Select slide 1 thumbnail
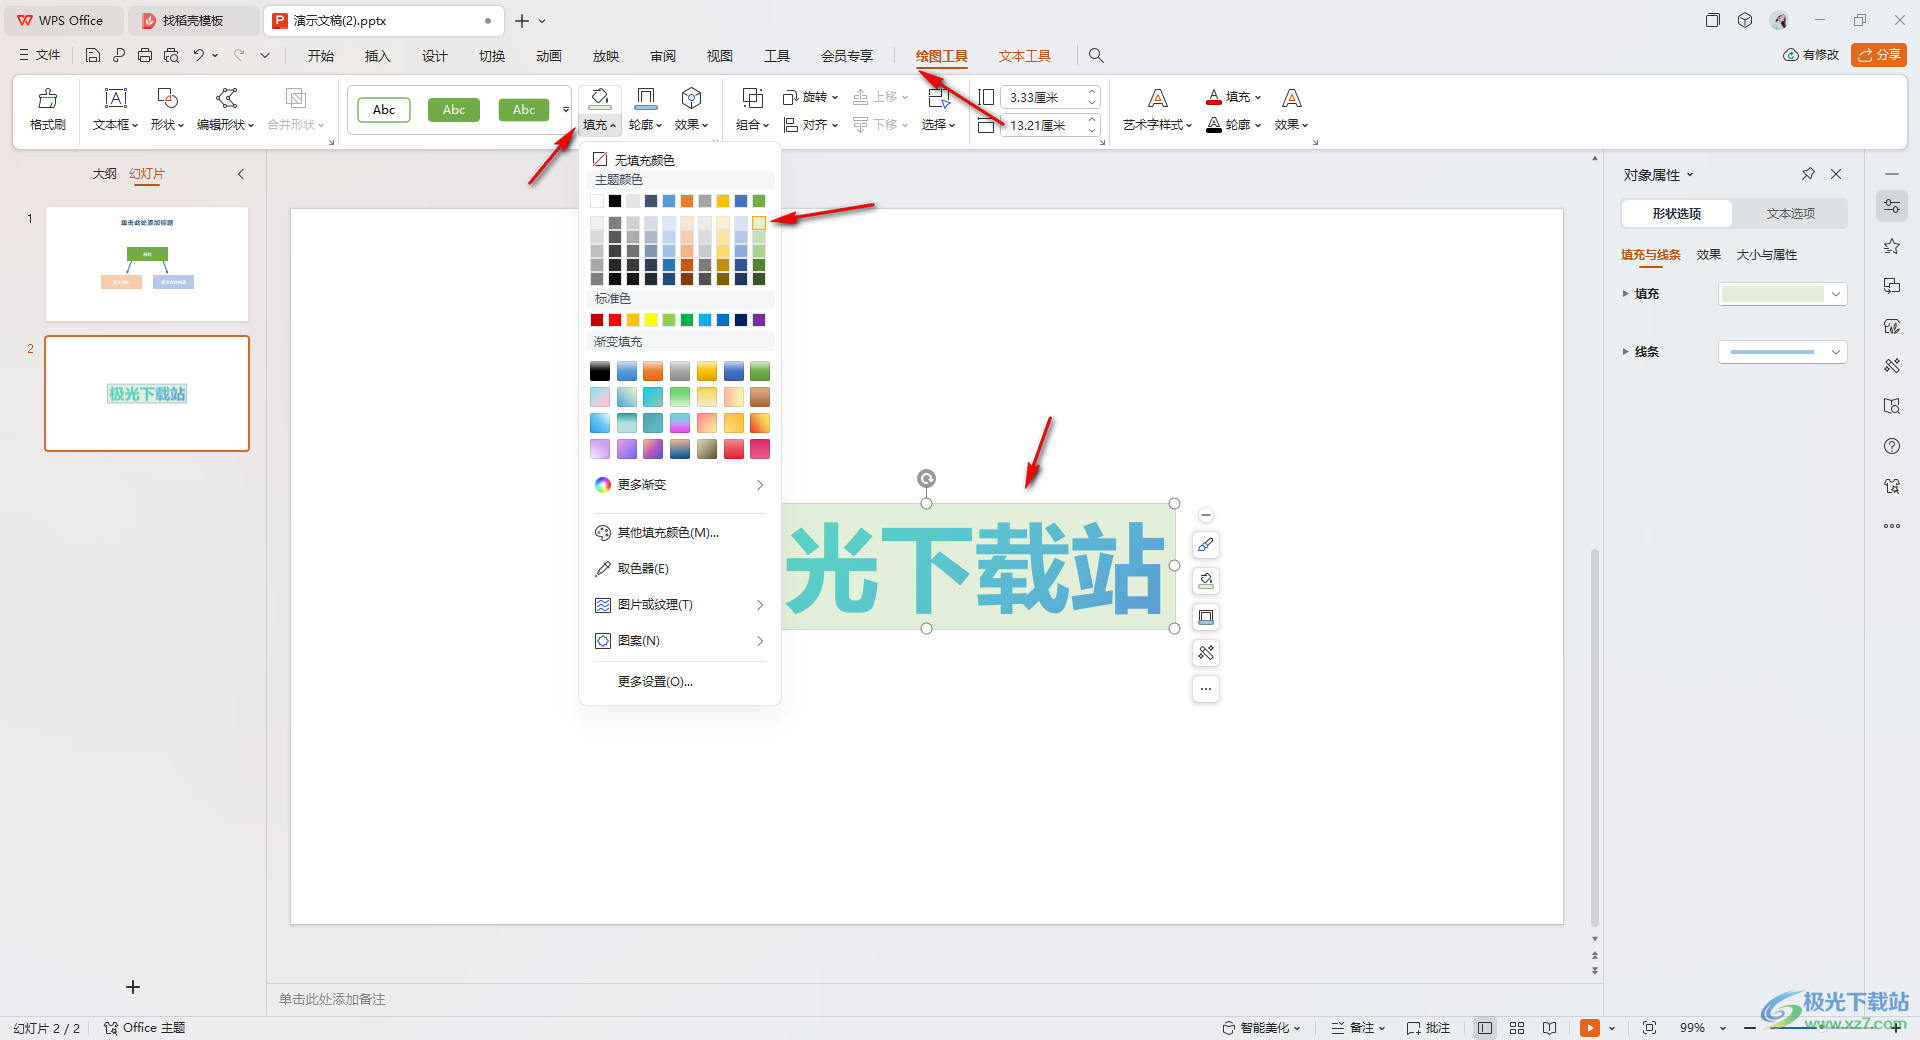Image resolution: width=1920 pixels, height=1040 pixels. click(x=147, y=264)
